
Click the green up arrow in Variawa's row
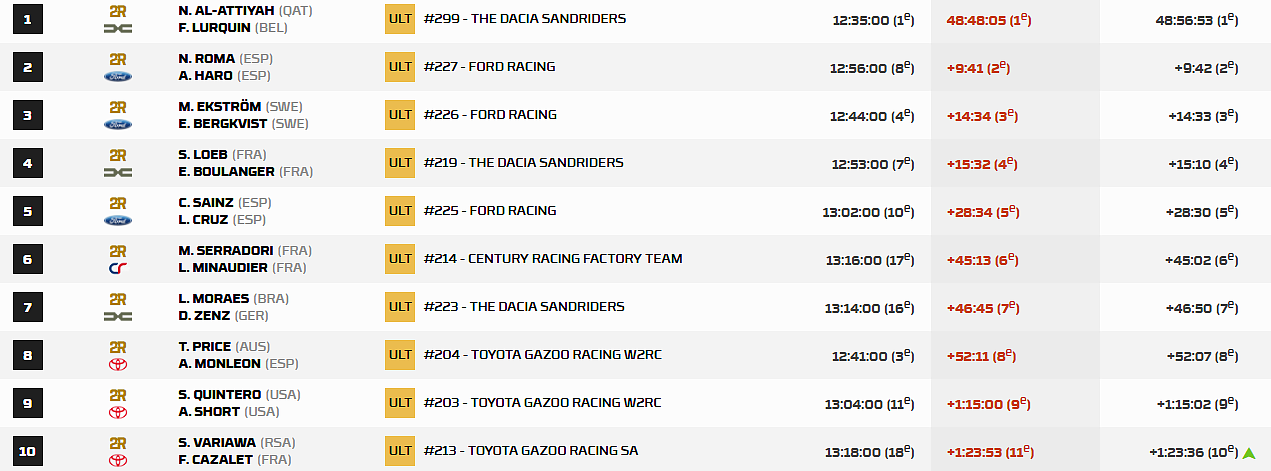(x=1248, y=452)
